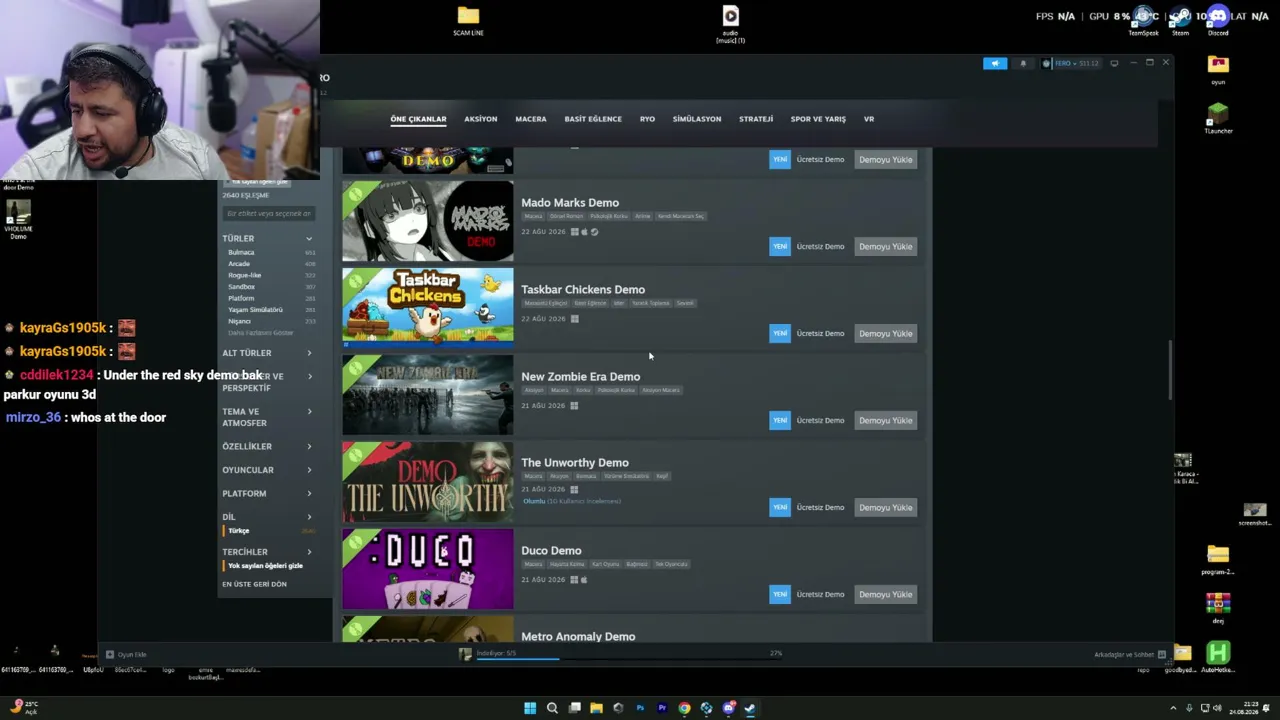1280x720 pixels.
Task: Click the plus icon beside Oyun Ekle
Action: [110, 654]
